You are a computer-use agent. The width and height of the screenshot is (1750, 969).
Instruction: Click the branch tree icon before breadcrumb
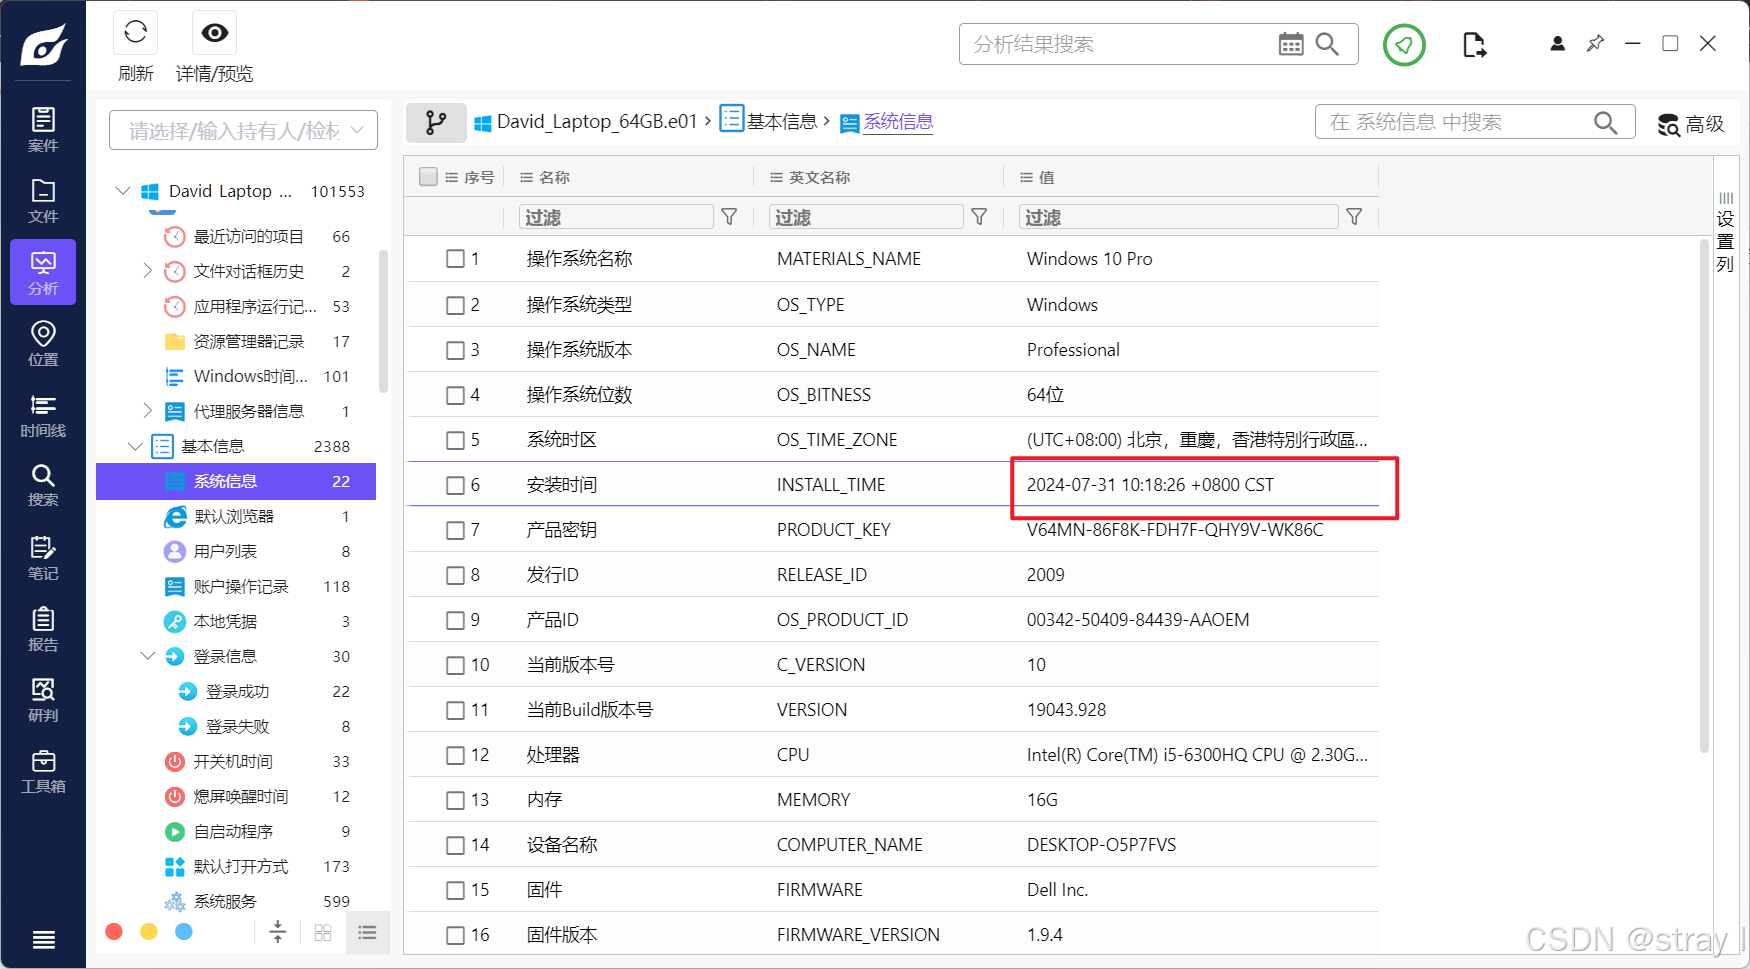pyautogui.click(x=436, y=122)
